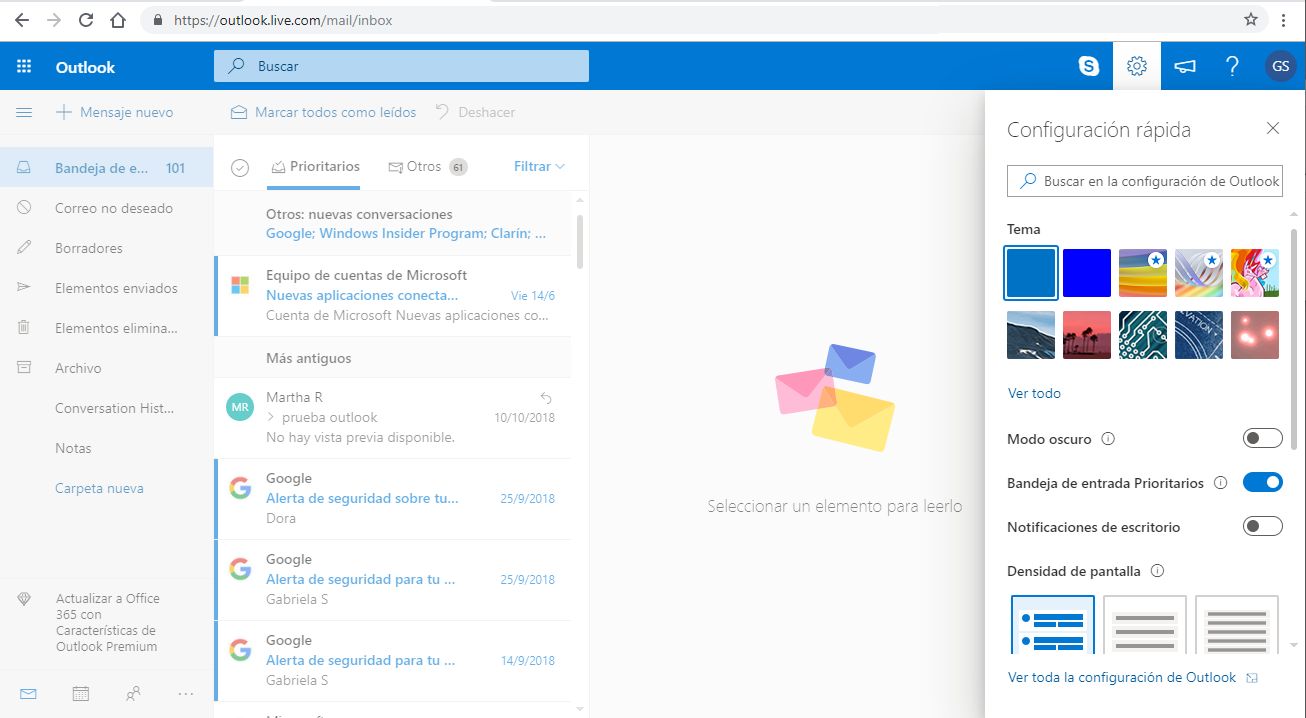
Task: Open the People module icon
Action: (x=133, y=693)
